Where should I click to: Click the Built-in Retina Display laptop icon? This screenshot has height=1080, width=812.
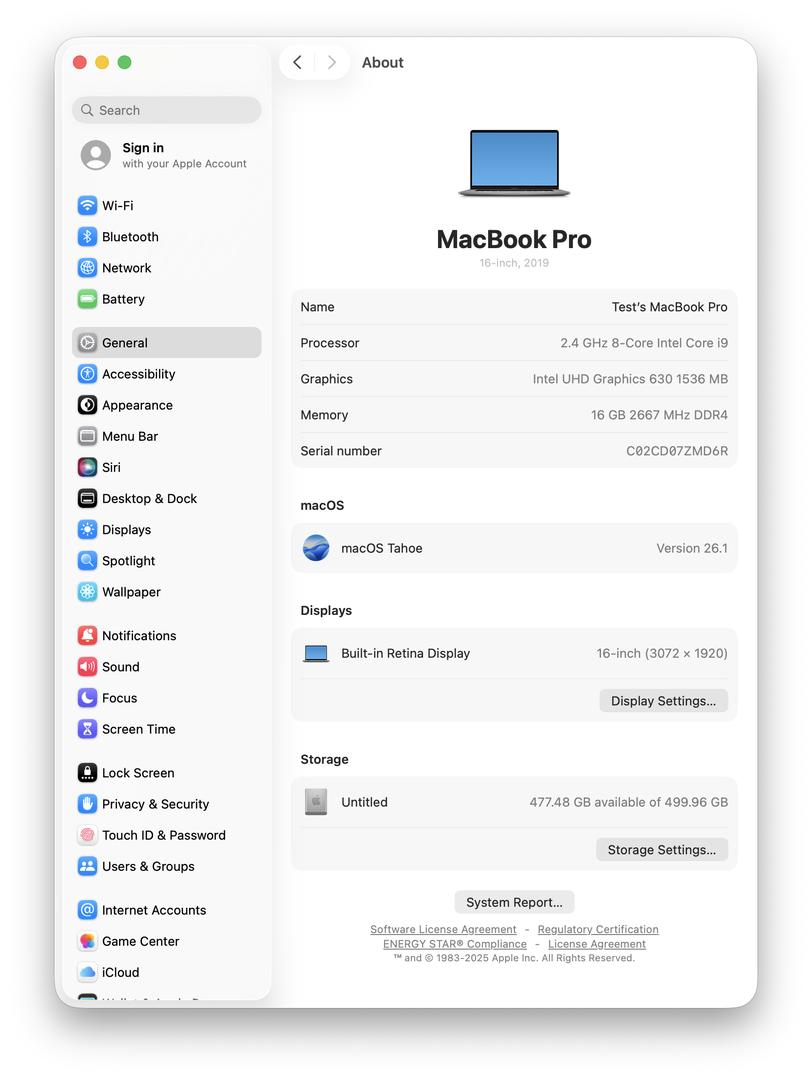(x=316, y=653)
